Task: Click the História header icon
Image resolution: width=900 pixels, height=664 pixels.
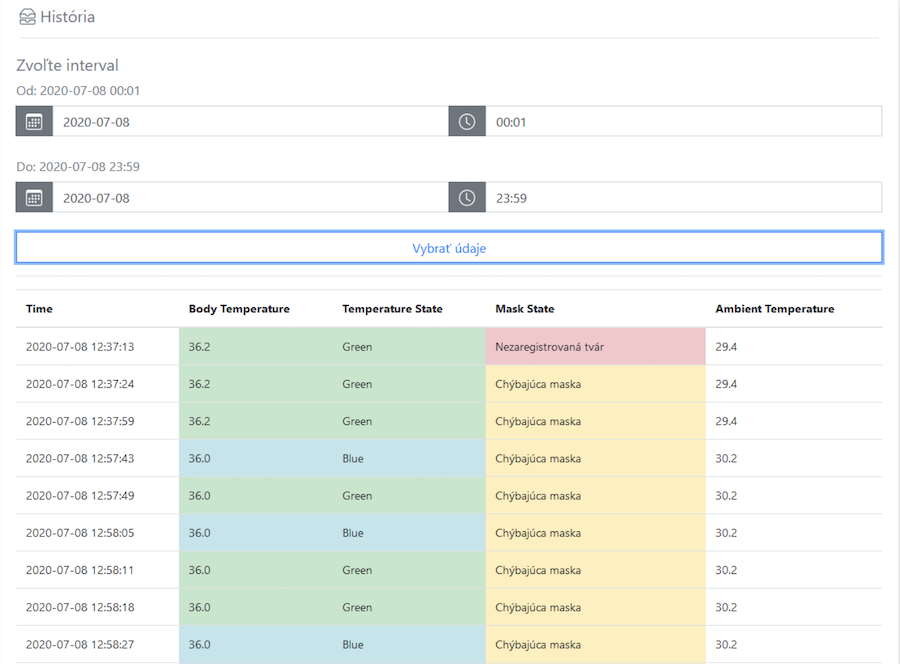Action: tap(27, 17)
